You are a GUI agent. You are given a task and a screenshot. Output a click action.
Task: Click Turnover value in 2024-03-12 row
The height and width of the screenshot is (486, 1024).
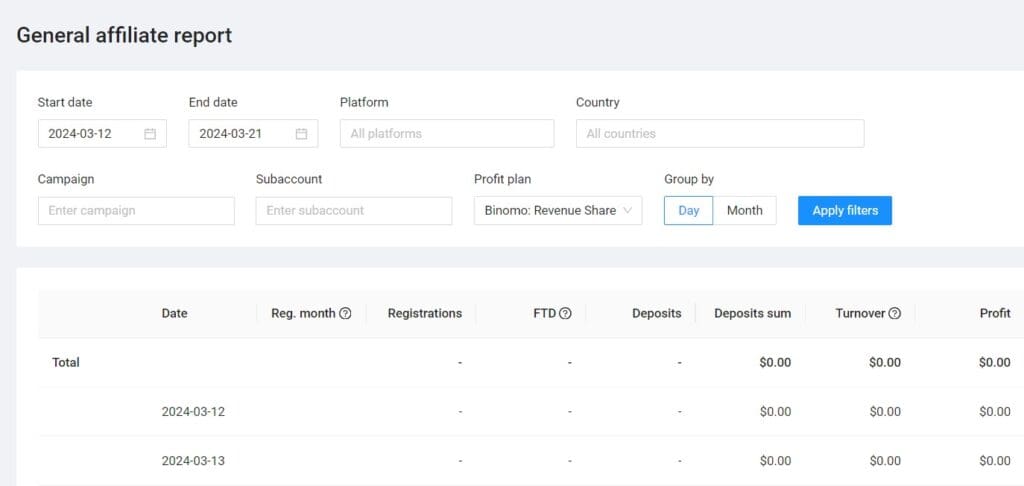[x=885, y=412]
